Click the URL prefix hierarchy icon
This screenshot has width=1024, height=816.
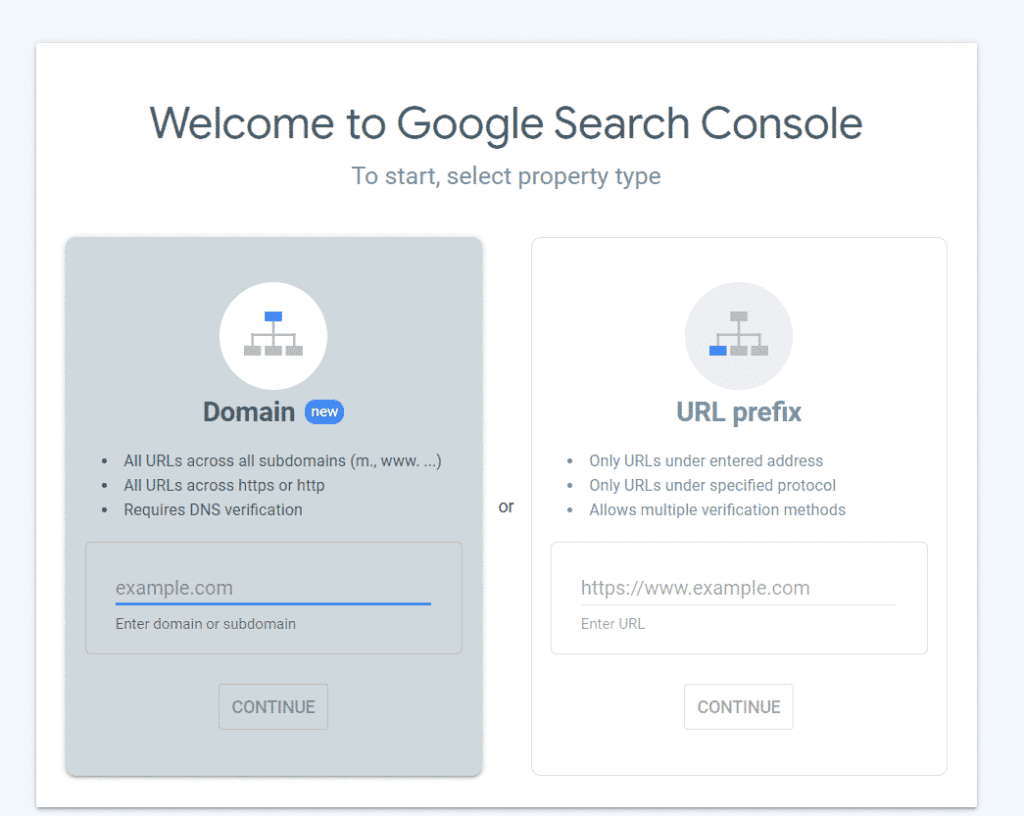738,336
